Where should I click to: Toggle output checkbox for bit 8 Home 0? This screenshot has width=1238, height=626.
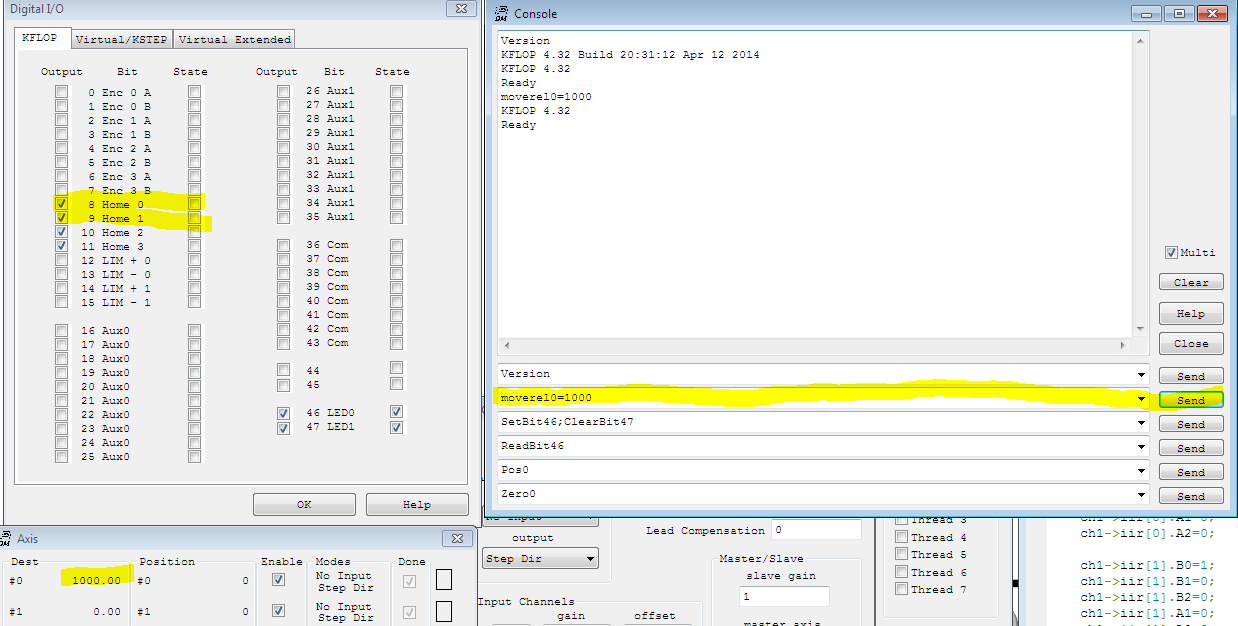click(x=62, y=204)
